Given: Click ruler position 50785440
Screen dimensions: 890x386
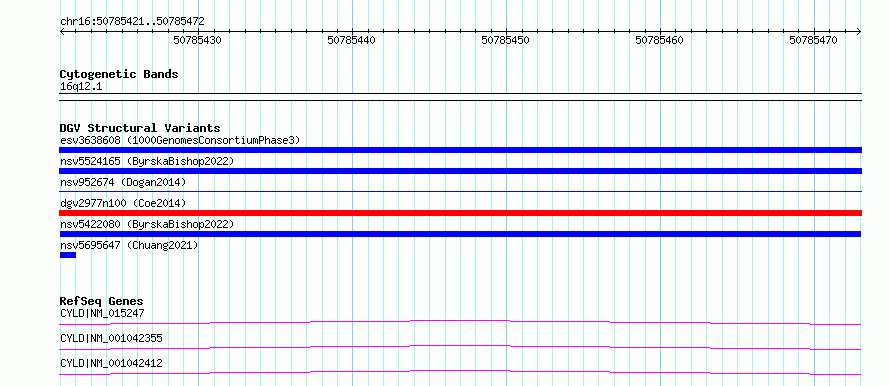Looking at the screenshot, I should click(352, 40).
